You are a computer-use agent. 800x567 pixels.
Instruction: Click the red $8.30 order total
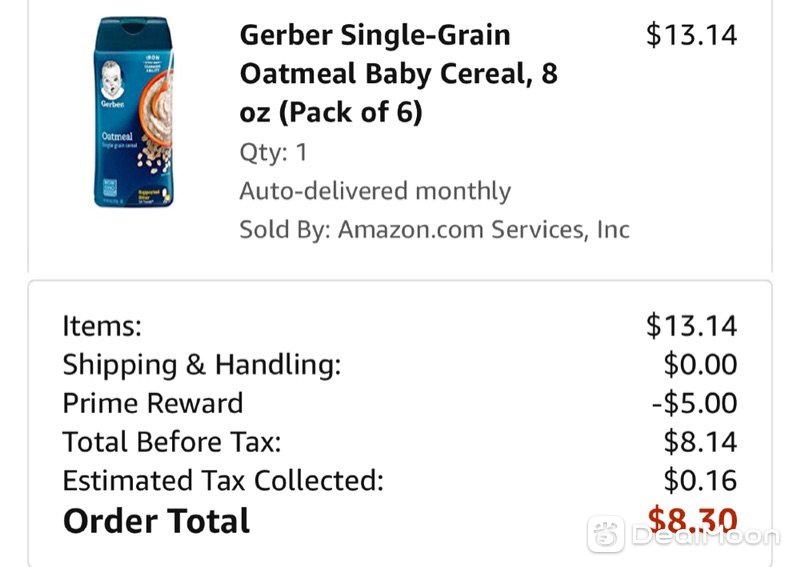pyautogui.click(x=692, y=520)
